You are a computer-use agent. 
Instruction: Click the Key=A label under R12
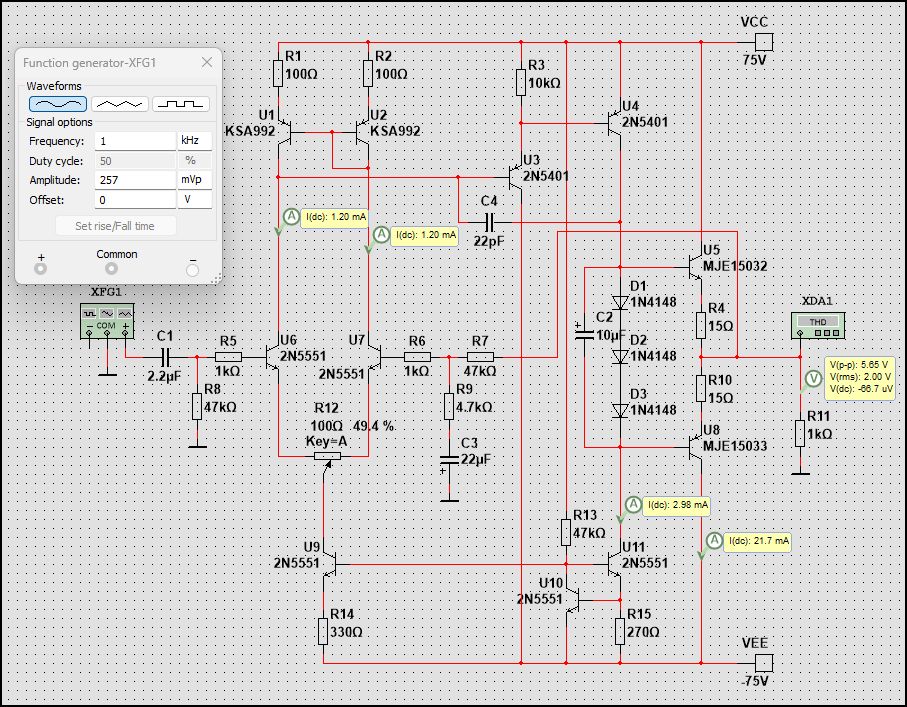pyautogui.click(x=327, y=442)
